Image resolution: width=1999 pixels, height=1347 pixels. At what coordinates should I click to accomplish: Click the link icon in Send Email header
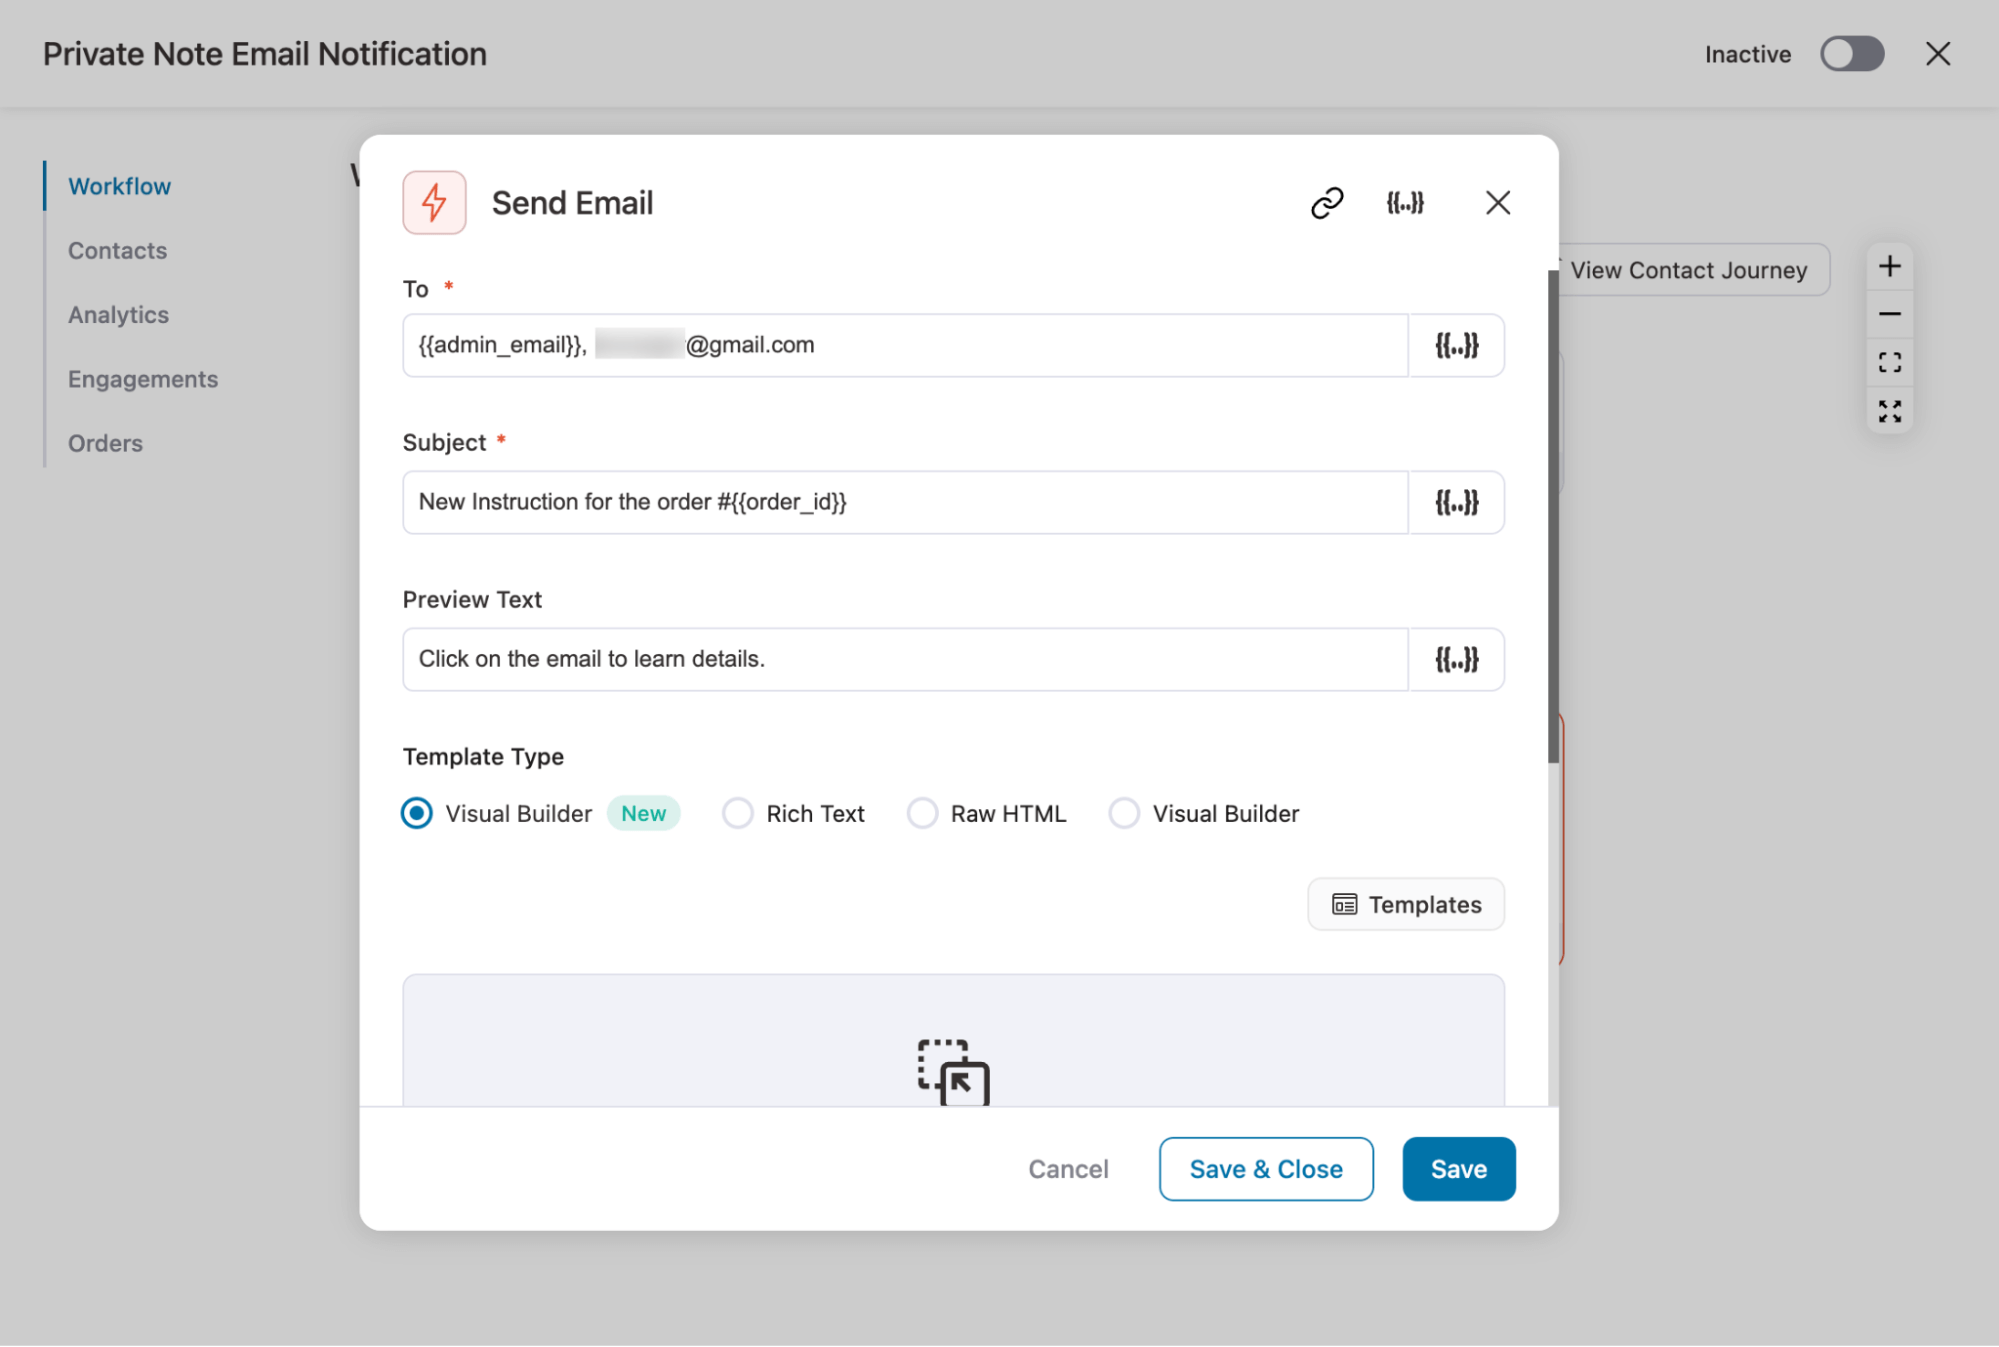[x=1326, y=203]
